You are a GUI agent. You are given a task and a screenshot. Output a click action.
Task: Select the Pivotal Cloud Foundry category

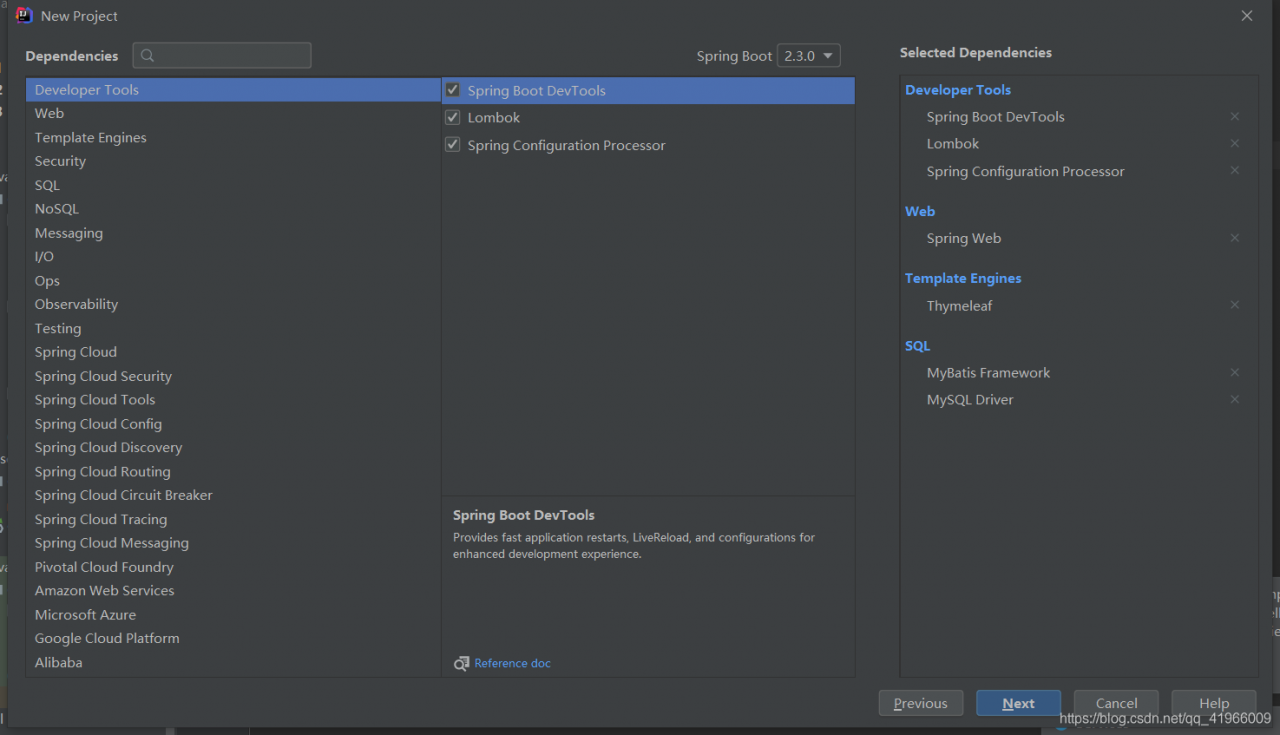233,567
